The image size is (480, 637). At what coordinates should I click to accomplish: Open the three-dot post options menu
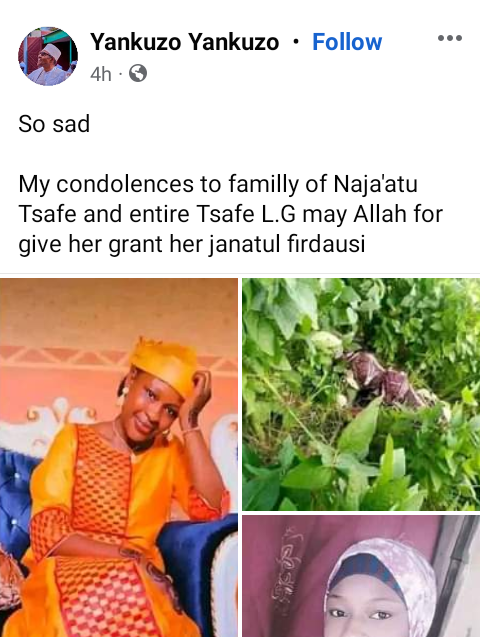pos(450,38)
